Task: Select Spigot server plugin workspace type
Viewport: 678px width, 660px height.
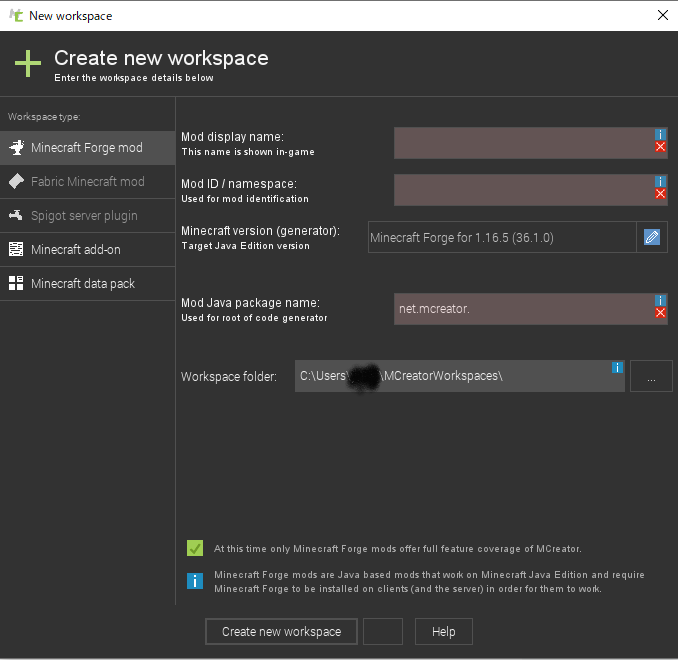Action: click(87, 216)
